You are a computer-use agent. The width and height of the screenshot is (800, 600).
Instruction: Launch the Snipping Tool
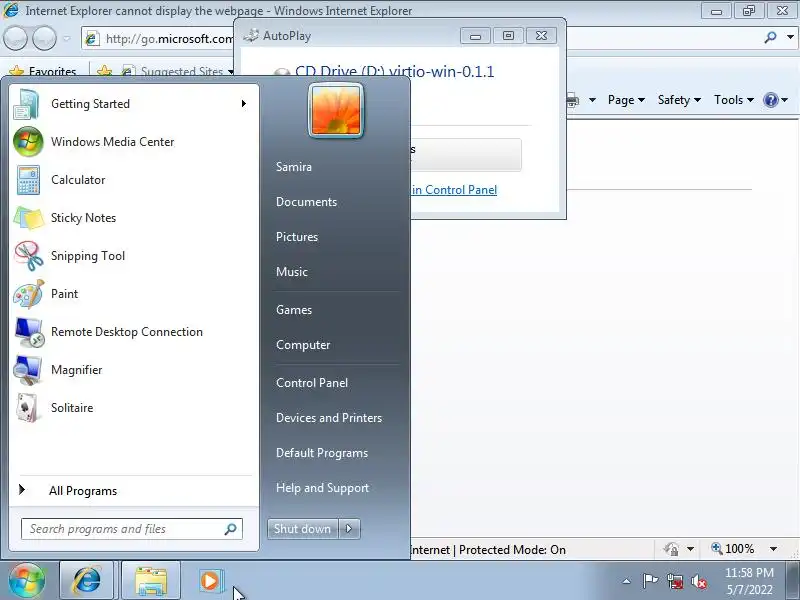click(133, 256)
